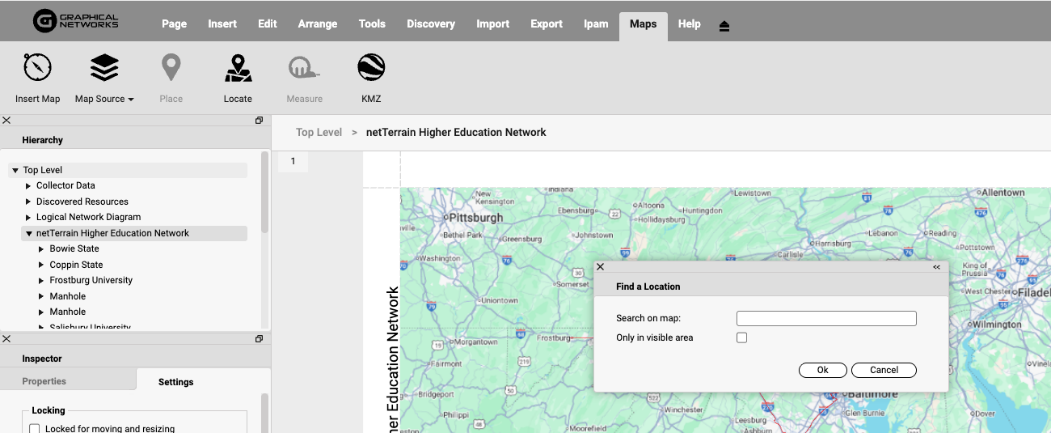Open the Discovery menu

[x=431, y=24]
